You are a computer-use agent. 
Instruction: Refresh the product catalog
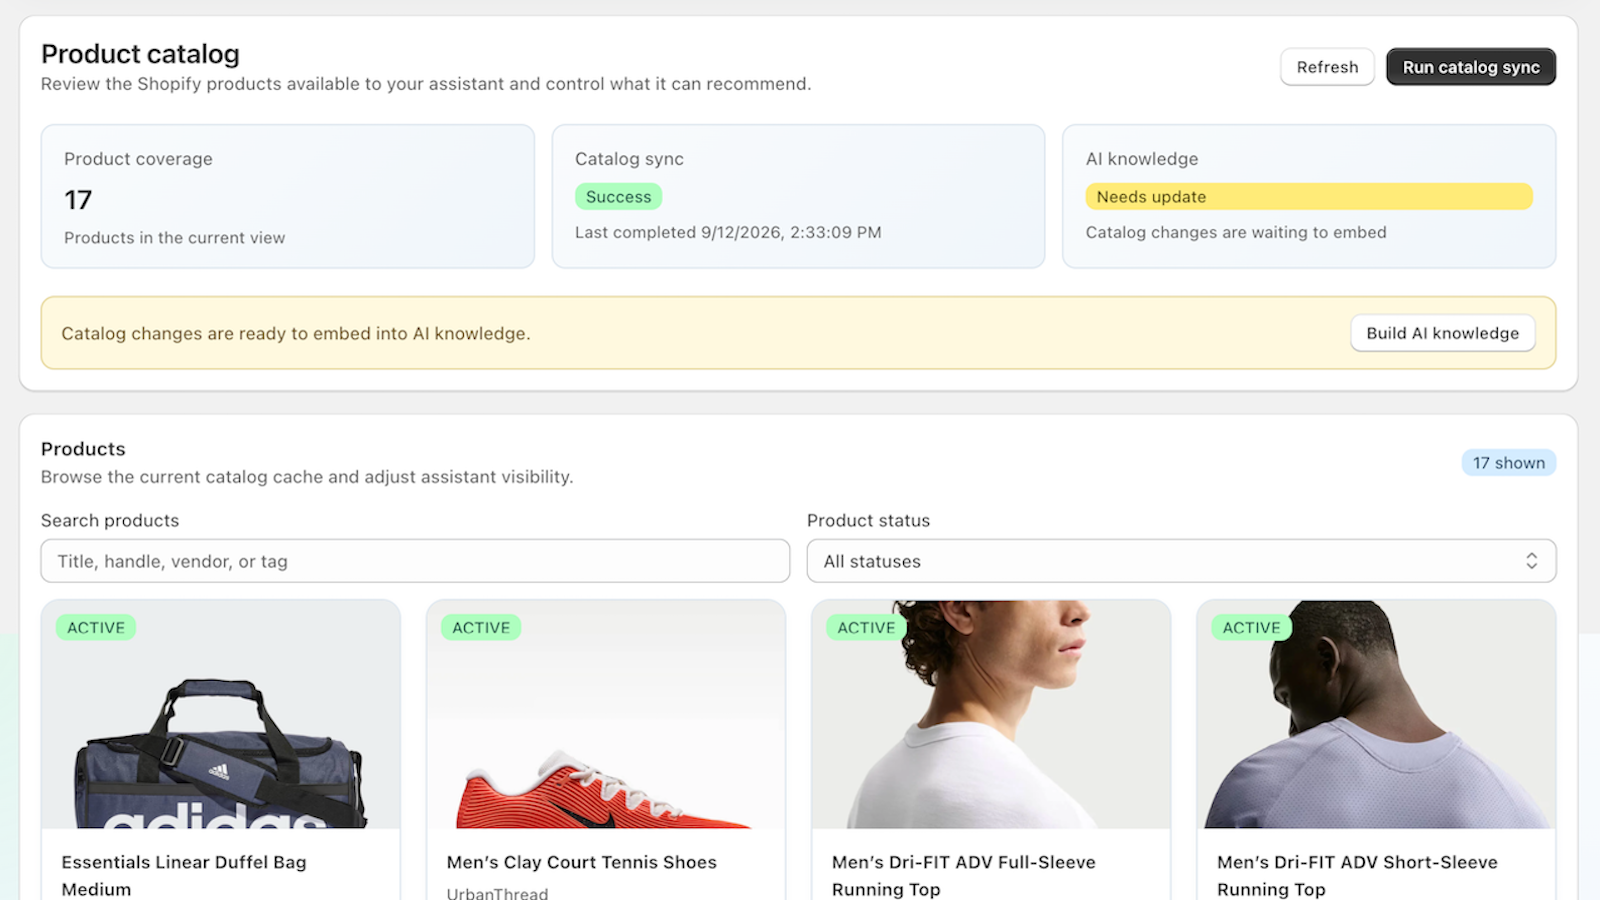pyautogui.click(x=1327, y=67)
